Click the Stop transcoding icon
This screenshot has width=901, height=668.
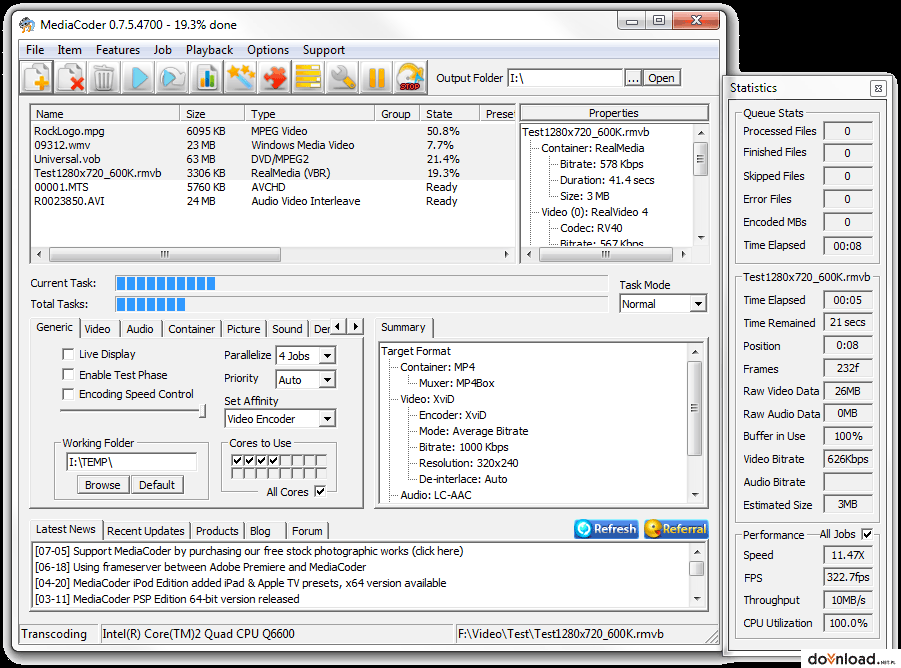coord(410,77)
